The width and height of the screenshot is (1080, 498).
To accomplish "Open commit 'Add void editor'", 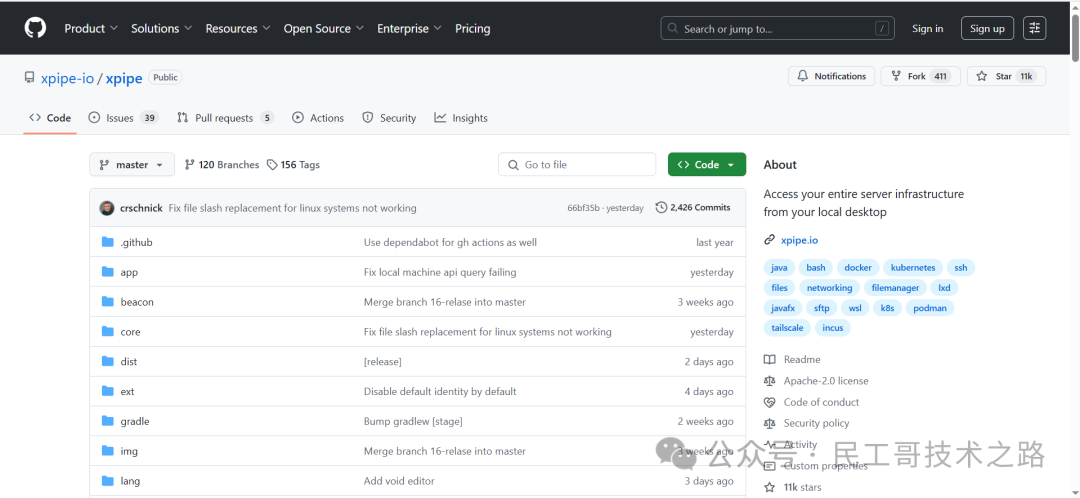I will pos(399,481).
